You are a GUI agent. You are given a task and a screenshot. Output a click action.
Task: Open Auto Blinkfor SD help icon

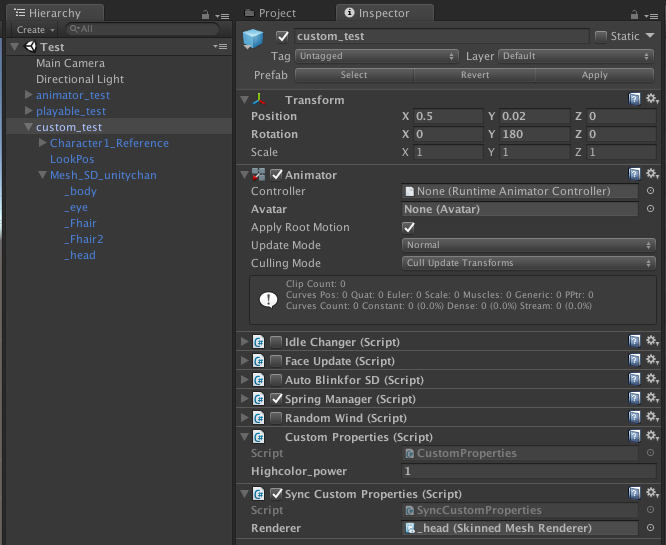point(634,379)
